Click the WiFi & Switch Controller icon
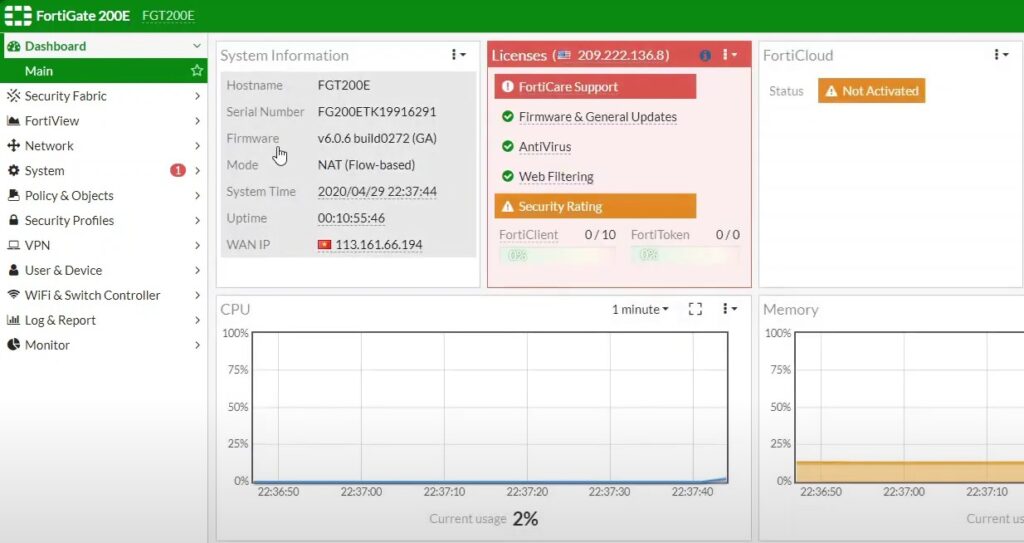 tap(13, 295)
